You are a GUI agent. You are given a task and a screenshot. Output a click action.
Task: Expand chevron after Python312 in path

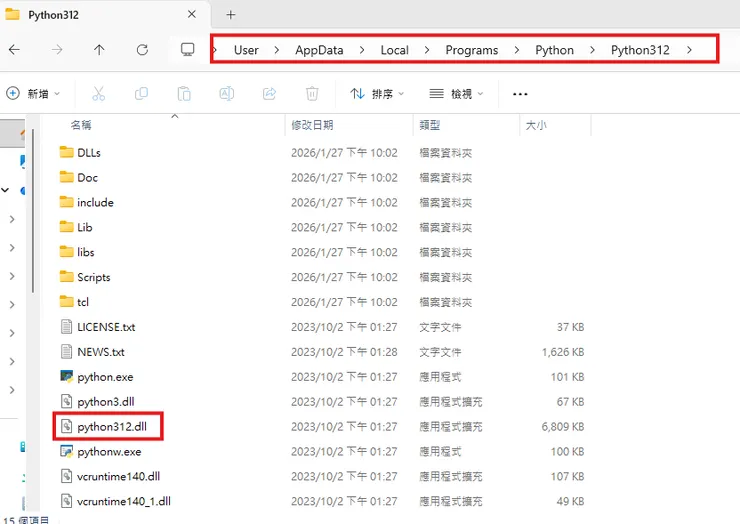[690, 50]
